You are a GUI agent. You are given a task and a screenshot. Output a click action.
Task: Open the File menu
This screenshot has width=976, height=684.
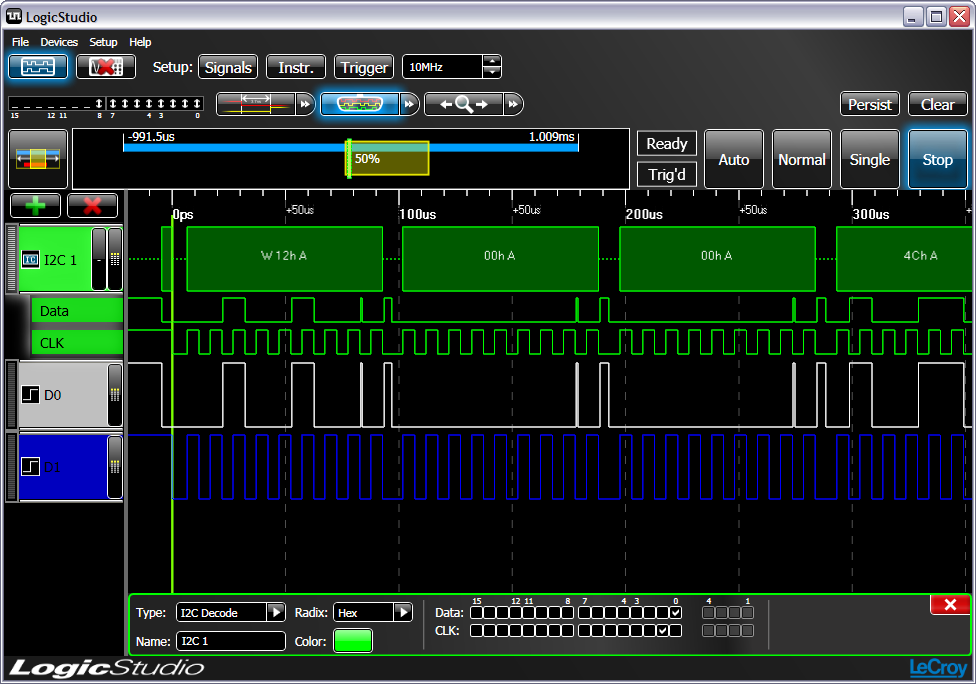(21, 42)
